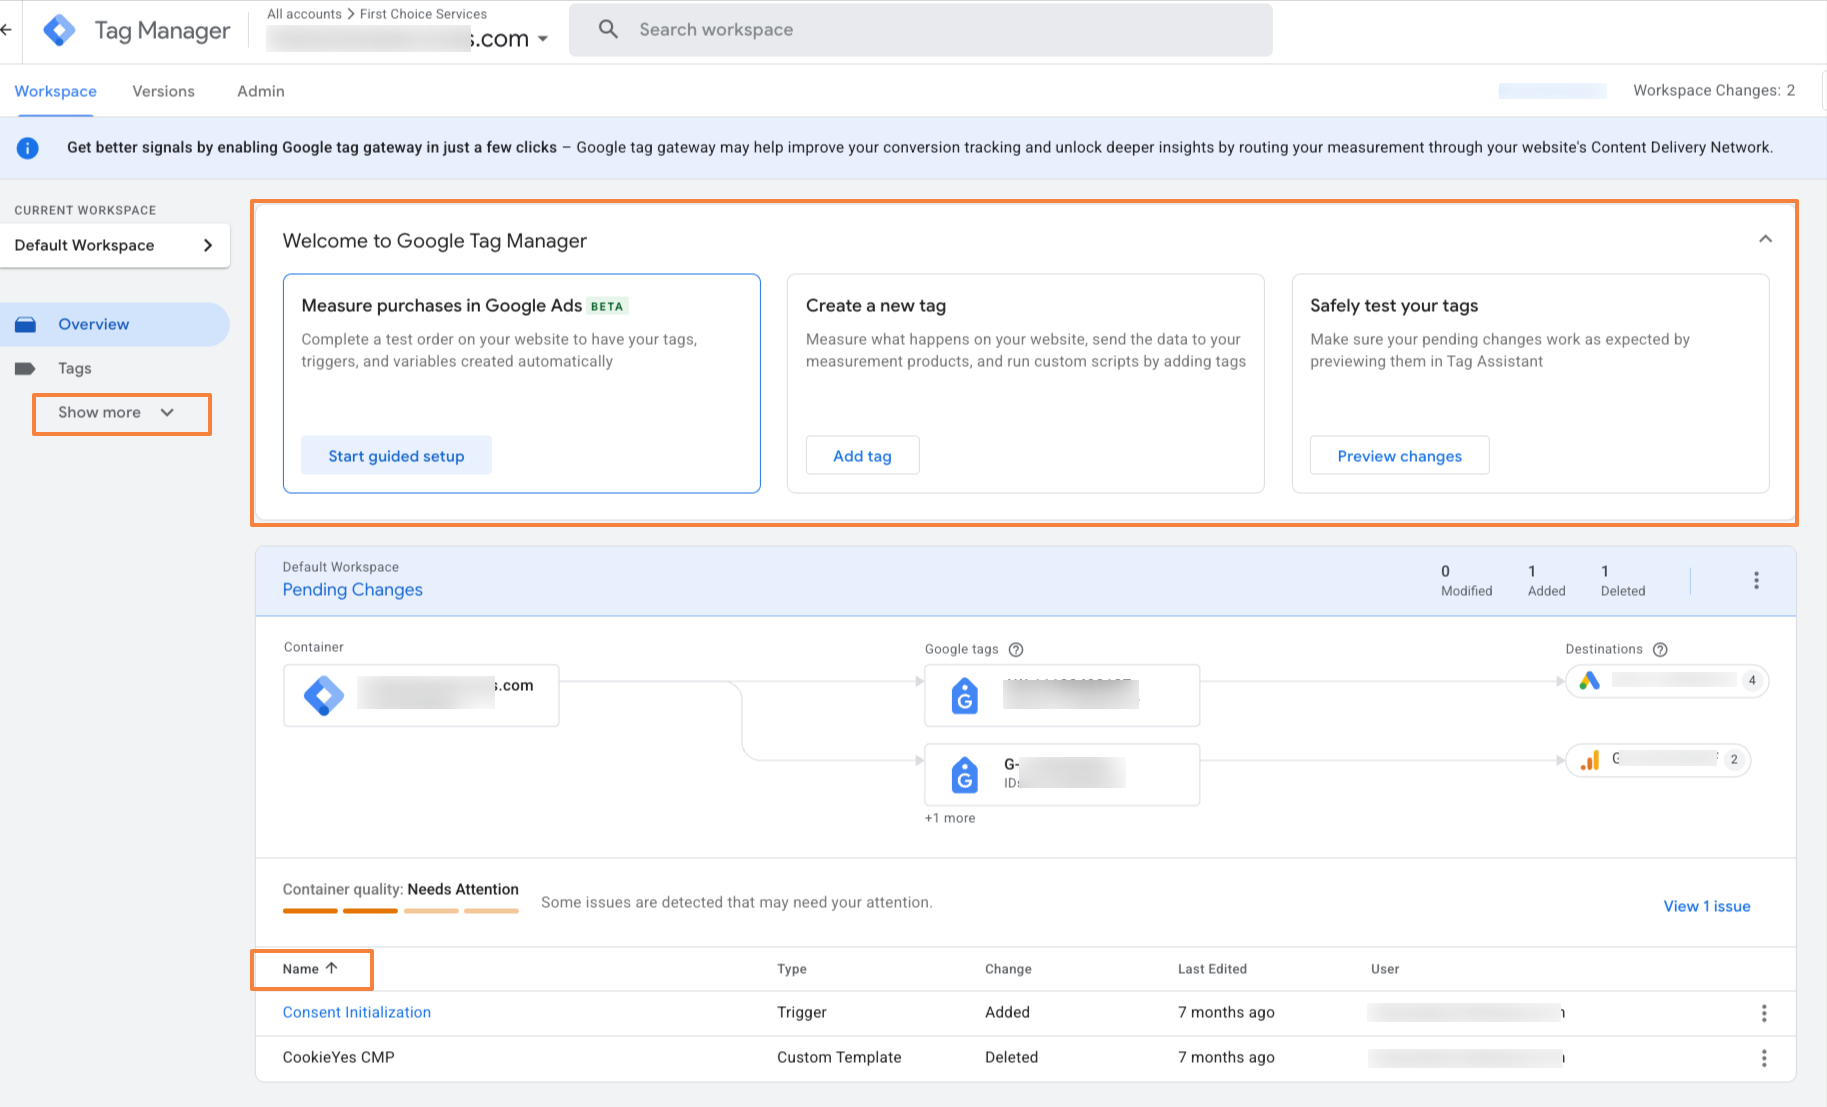
Task: Click the Deleted count in Pending Changes
Action: [x=1622, y=580]
